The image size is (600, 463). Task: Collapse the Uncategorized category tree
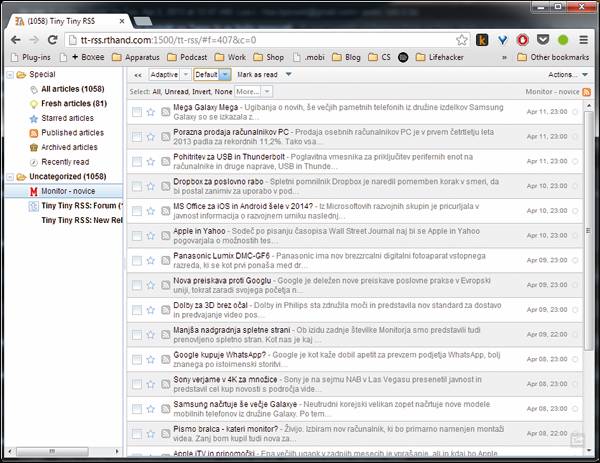[x=10, y=177]
